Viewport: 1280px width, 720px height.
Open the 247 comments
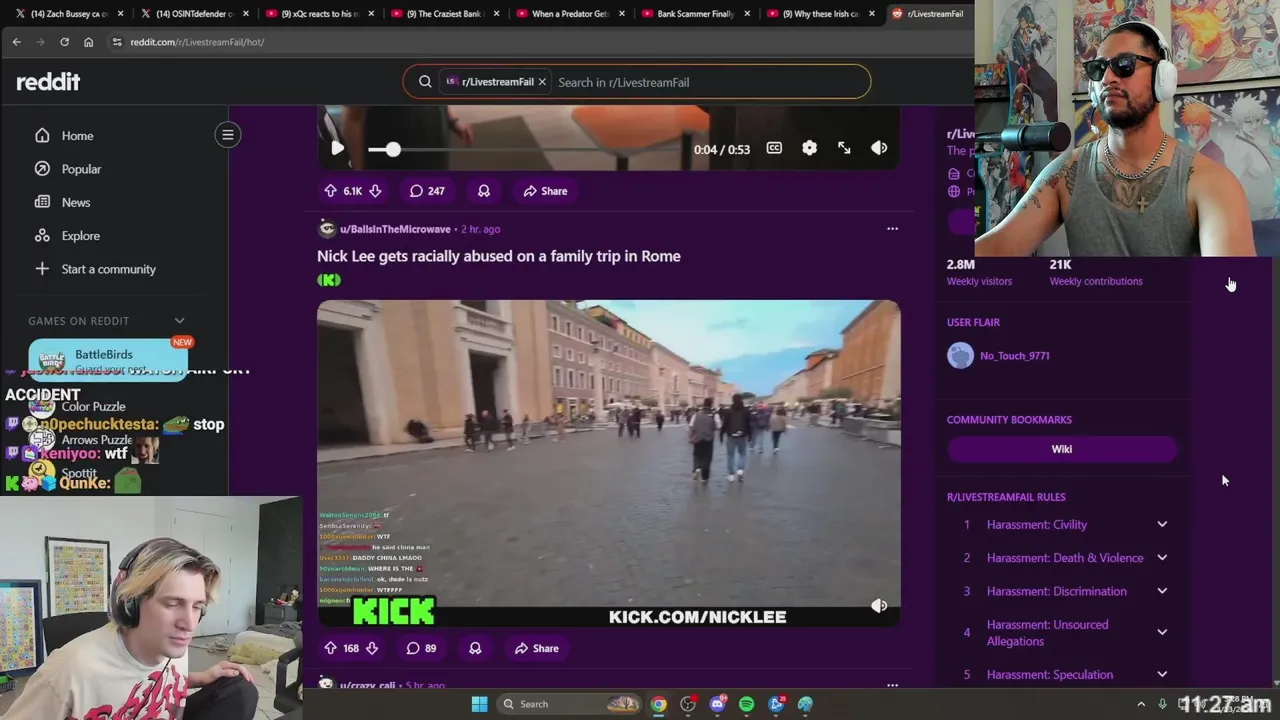point(427,191)
